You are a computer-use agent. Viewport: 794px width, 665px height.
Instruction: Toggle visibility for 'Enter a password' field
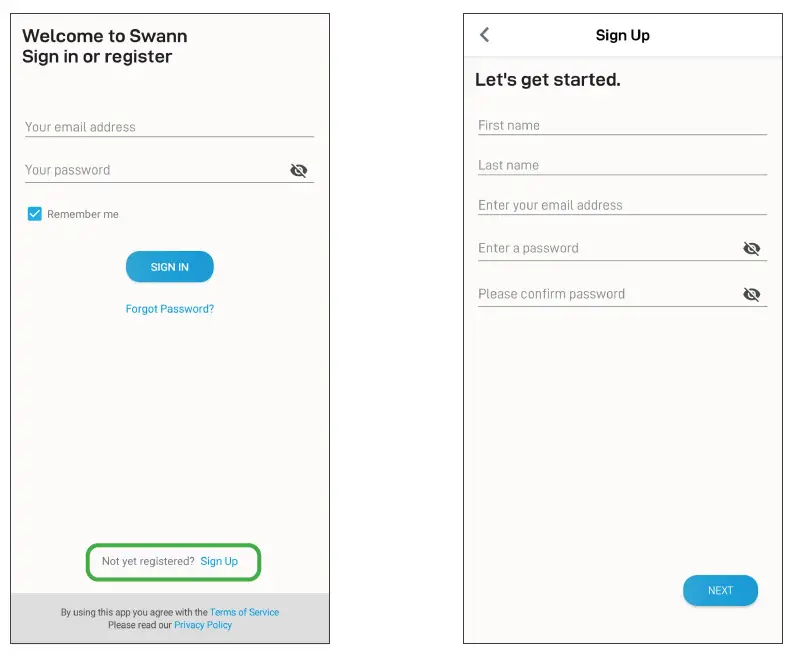coord(752,248)
